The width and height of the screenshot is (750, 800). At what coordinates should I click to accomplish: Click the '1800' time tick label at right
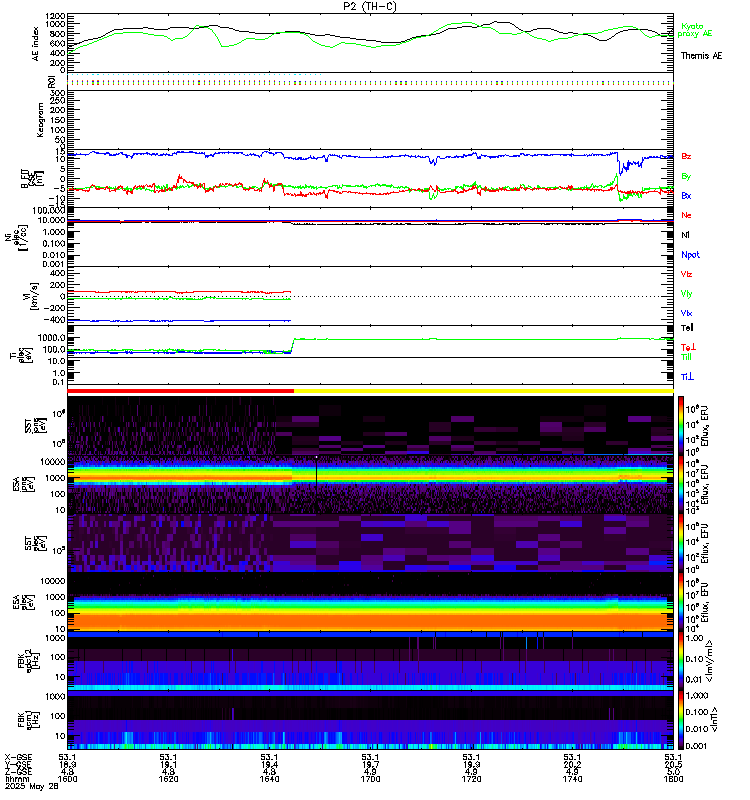pyautogui.click(x=673, y=779)
